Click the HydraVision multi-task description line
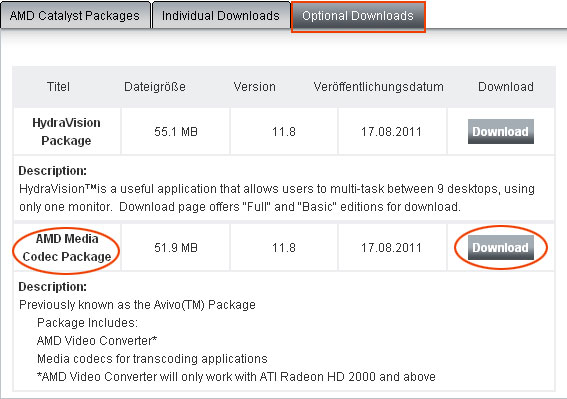The image size is (567, 399). 277,189
